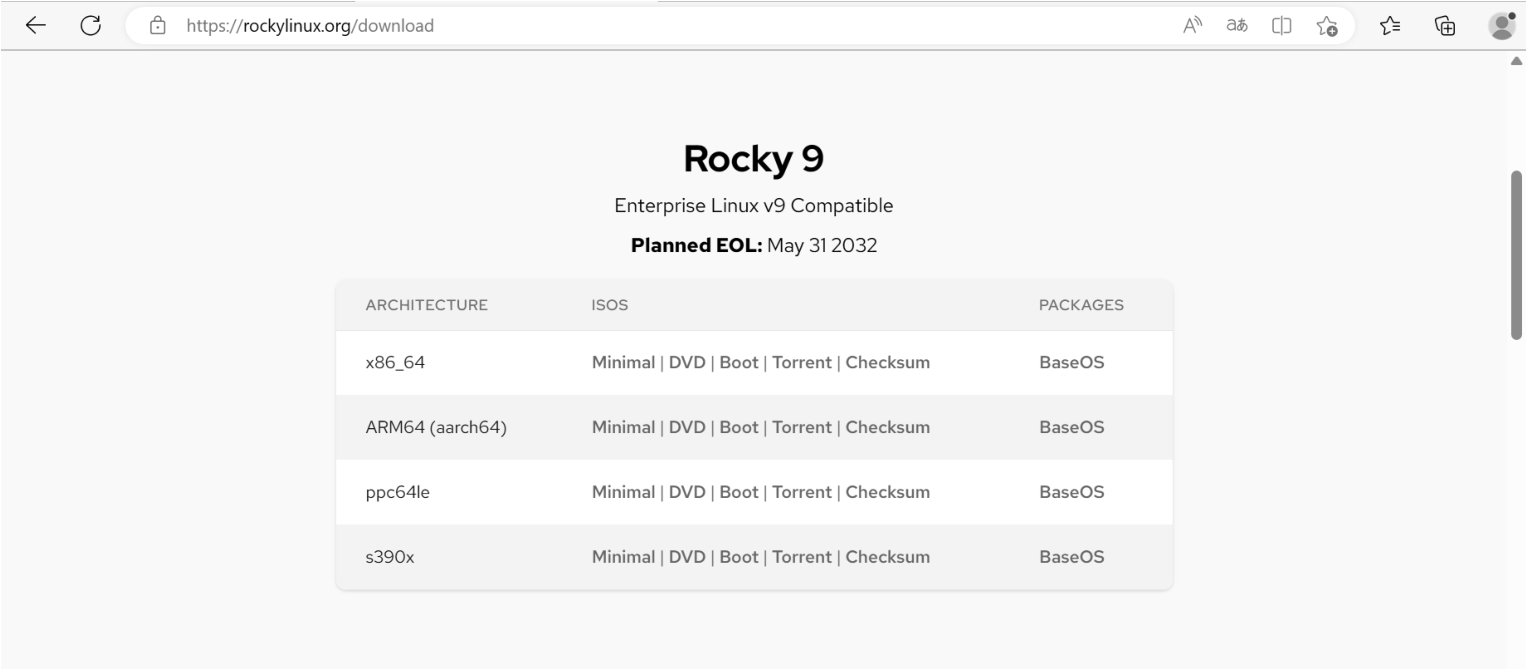Open the Read Aloud icon
Image resolution: width=1526 pixels, height=669 pixels.
tap(1191, 26)
